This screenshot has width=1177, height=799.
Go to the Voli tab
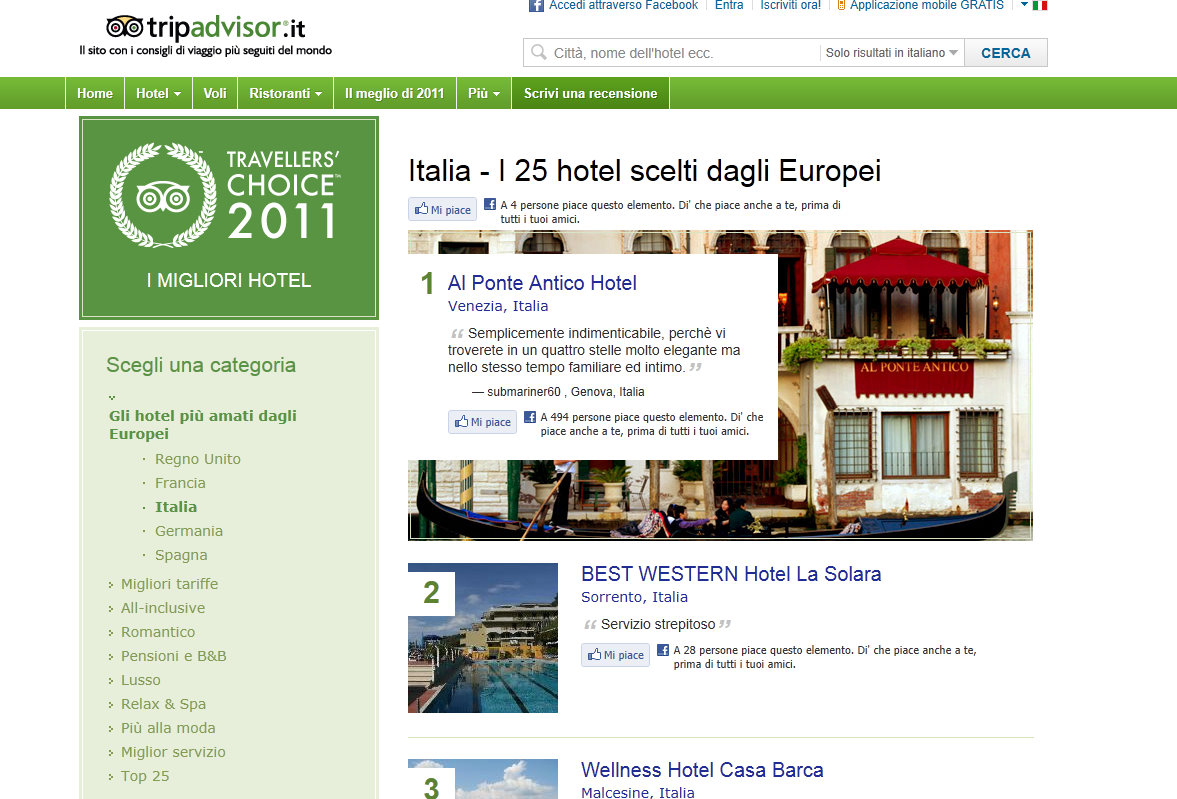click(x=215, y=93)
